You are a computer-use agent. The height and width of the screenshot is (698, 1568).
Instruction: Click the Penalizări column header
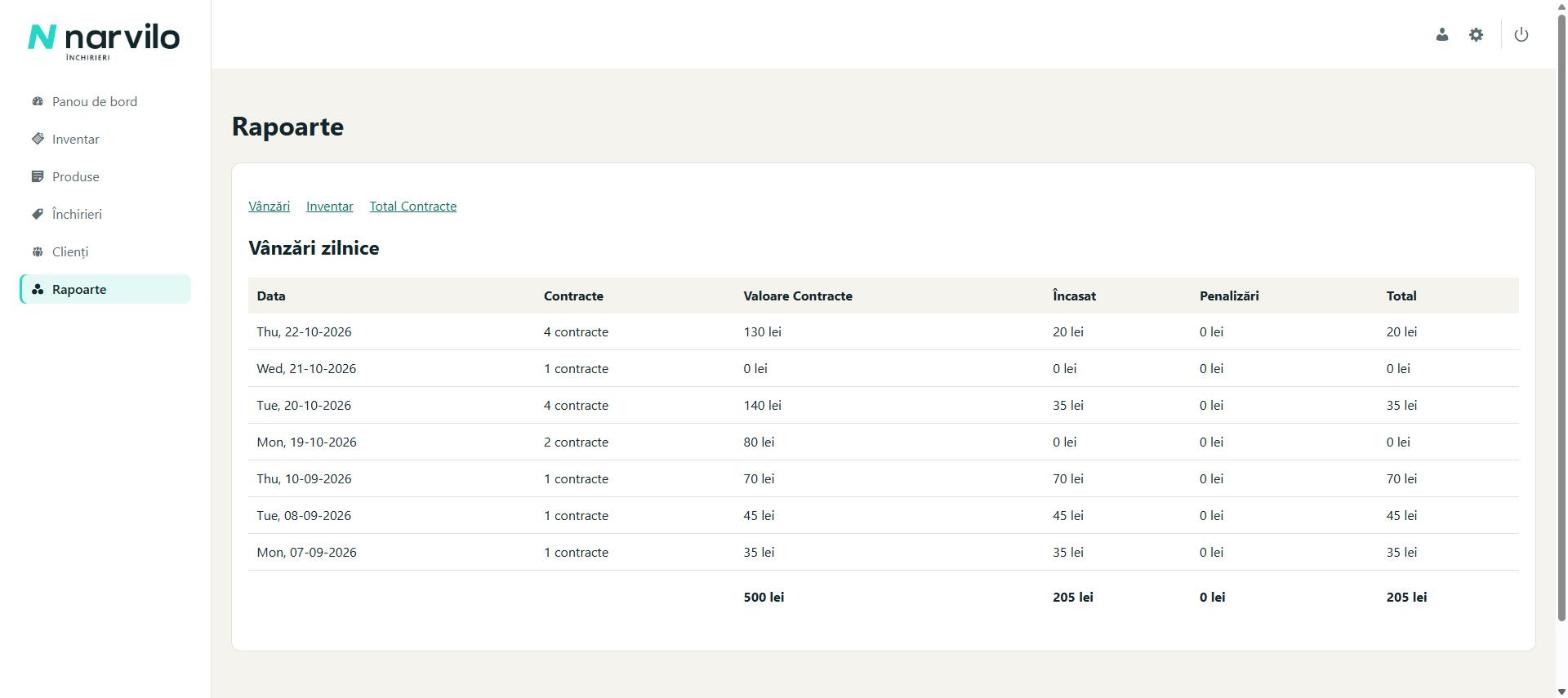pyautogui.click(x=1229, y=296)
